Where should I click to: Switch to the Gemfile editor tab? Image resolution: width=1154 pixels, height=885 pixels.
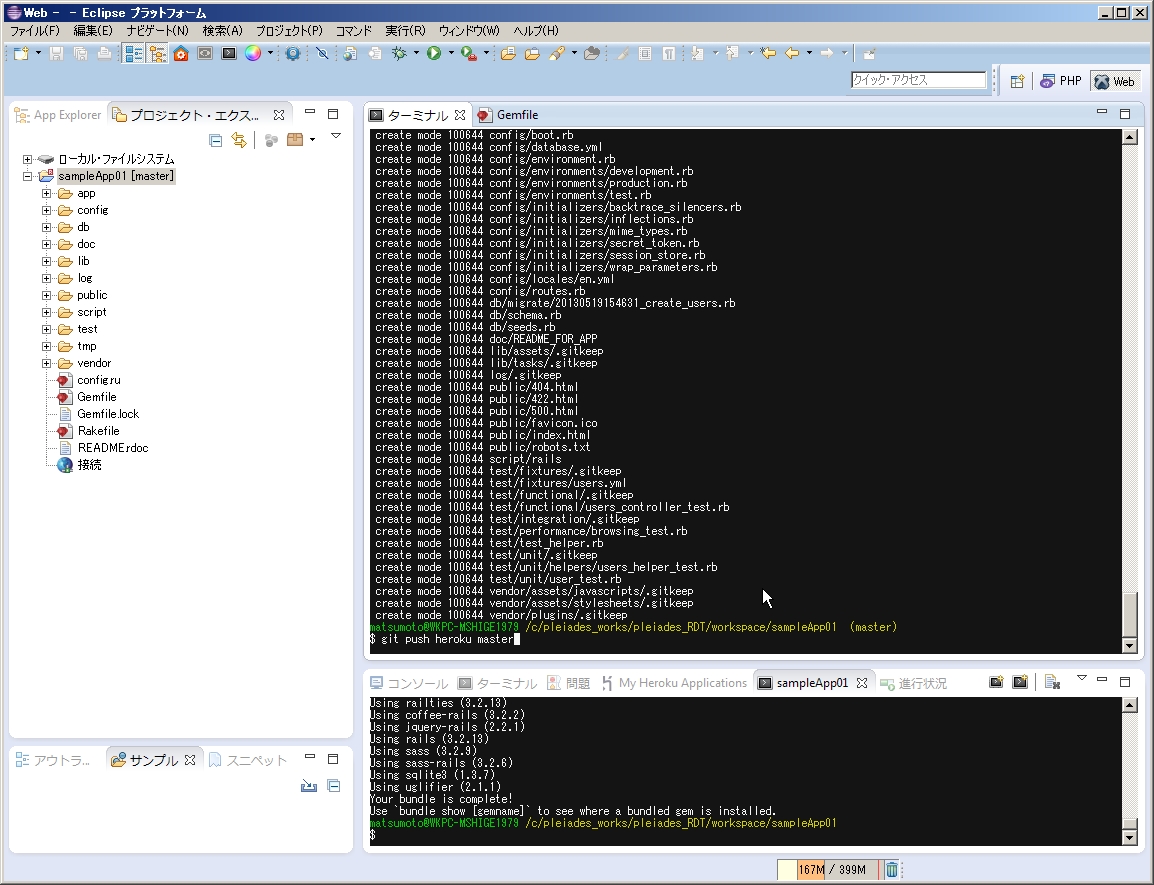pos(509,115)
